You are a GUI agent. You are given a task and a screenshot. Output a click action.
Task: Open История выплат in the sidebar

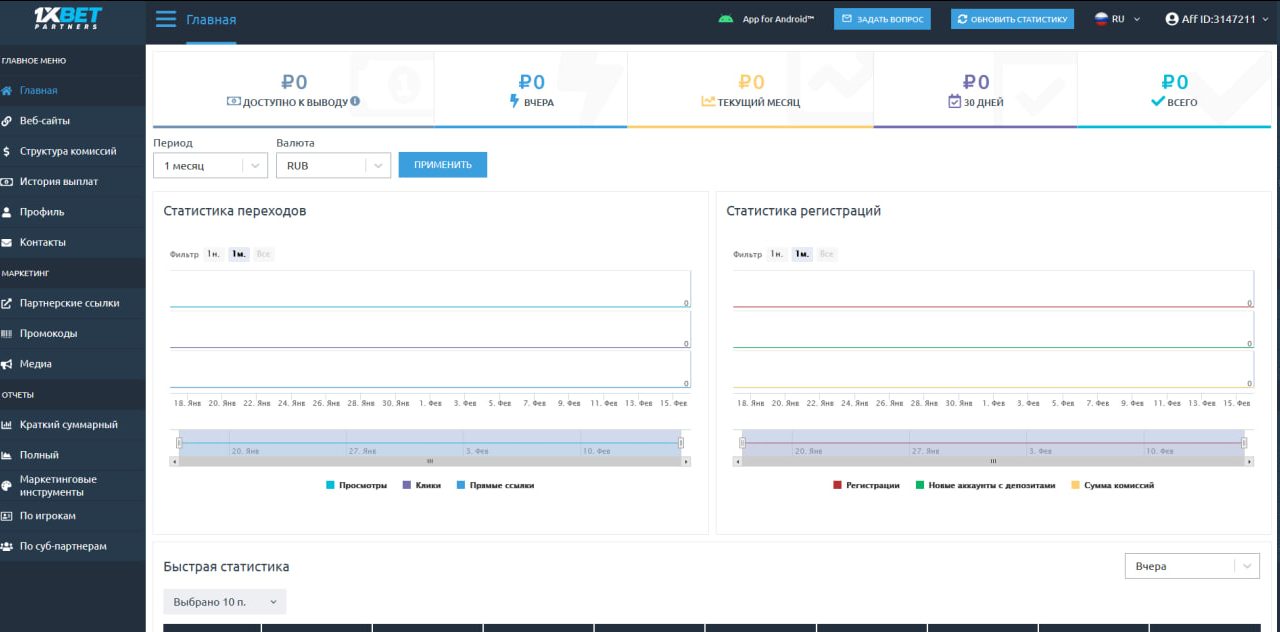59,182
